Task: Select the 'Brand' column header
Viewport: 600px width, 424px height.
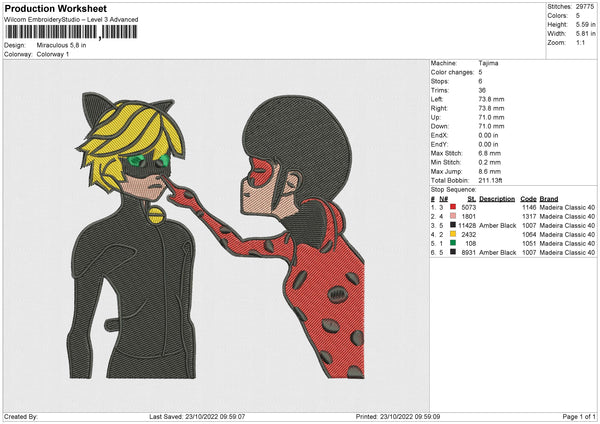Action: 549,199
